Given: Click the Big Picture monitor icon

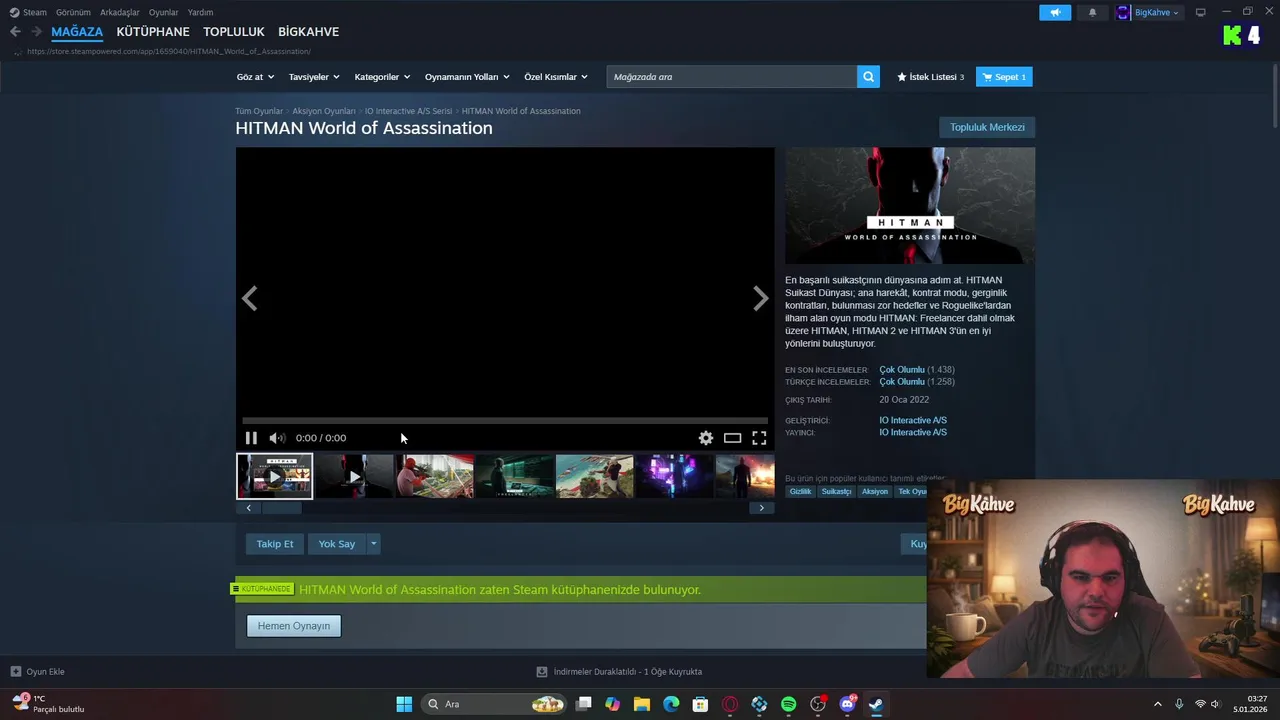Looking at the screenshot, I should coord(1200,12).
